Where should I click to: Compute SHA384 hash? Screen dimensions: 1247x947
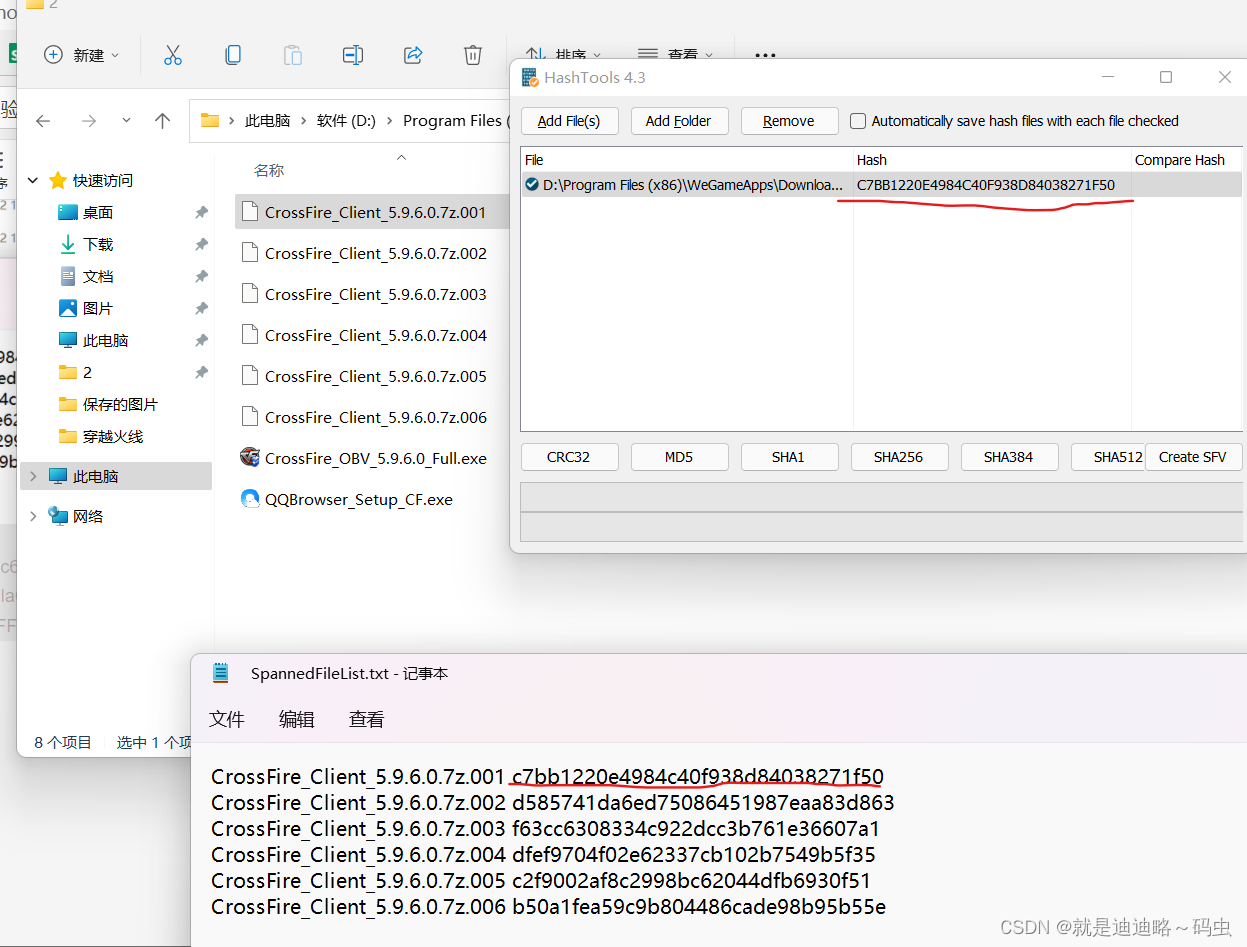pos(1008,457)
